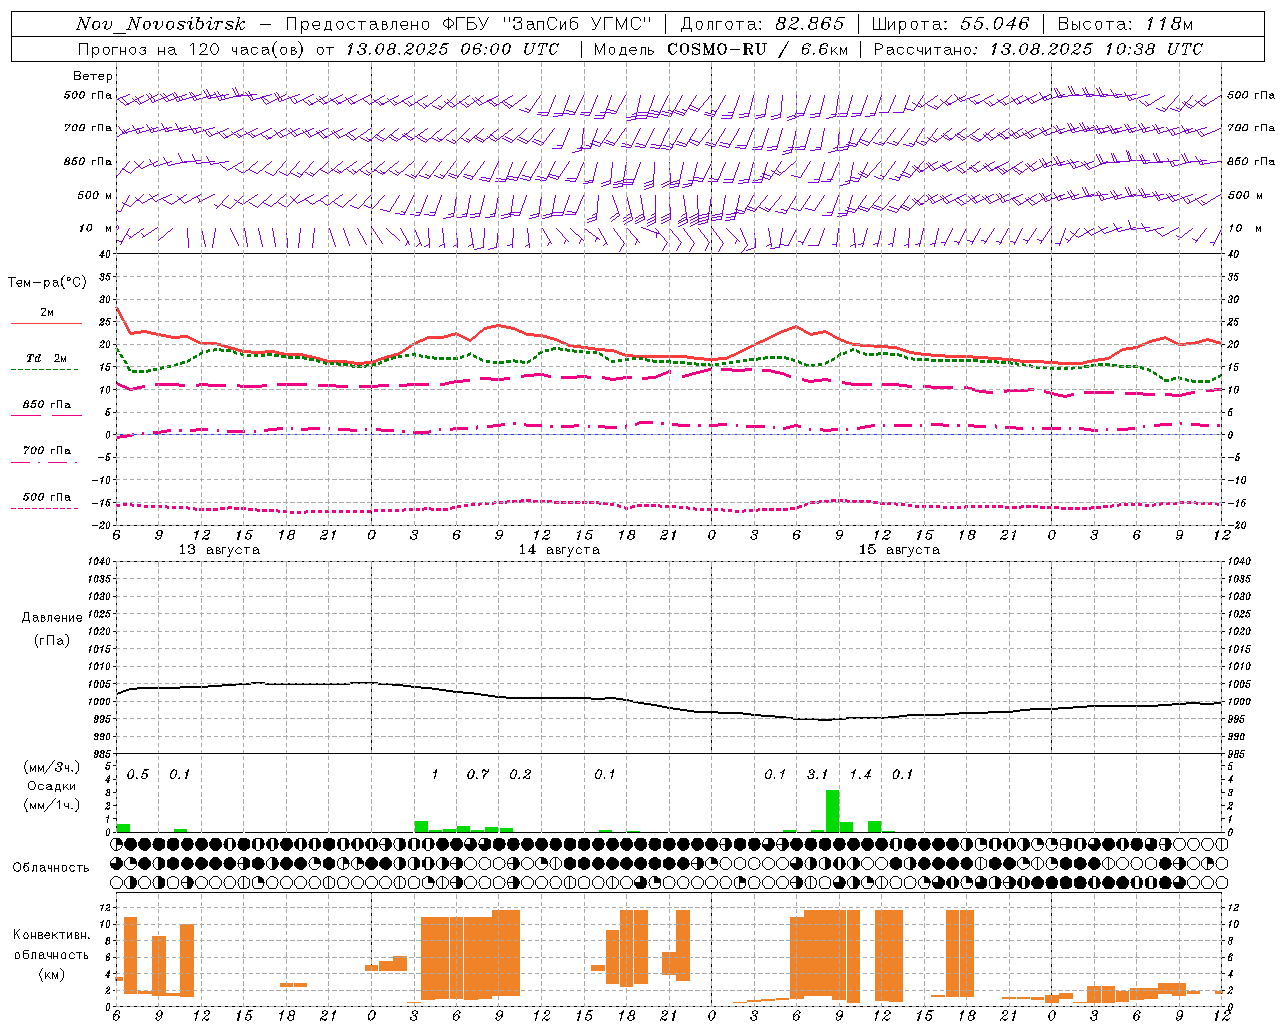Click the "10 м" wind level label at left
1280x1024 pixels.
pyautogui.click(x=95, y=228)
